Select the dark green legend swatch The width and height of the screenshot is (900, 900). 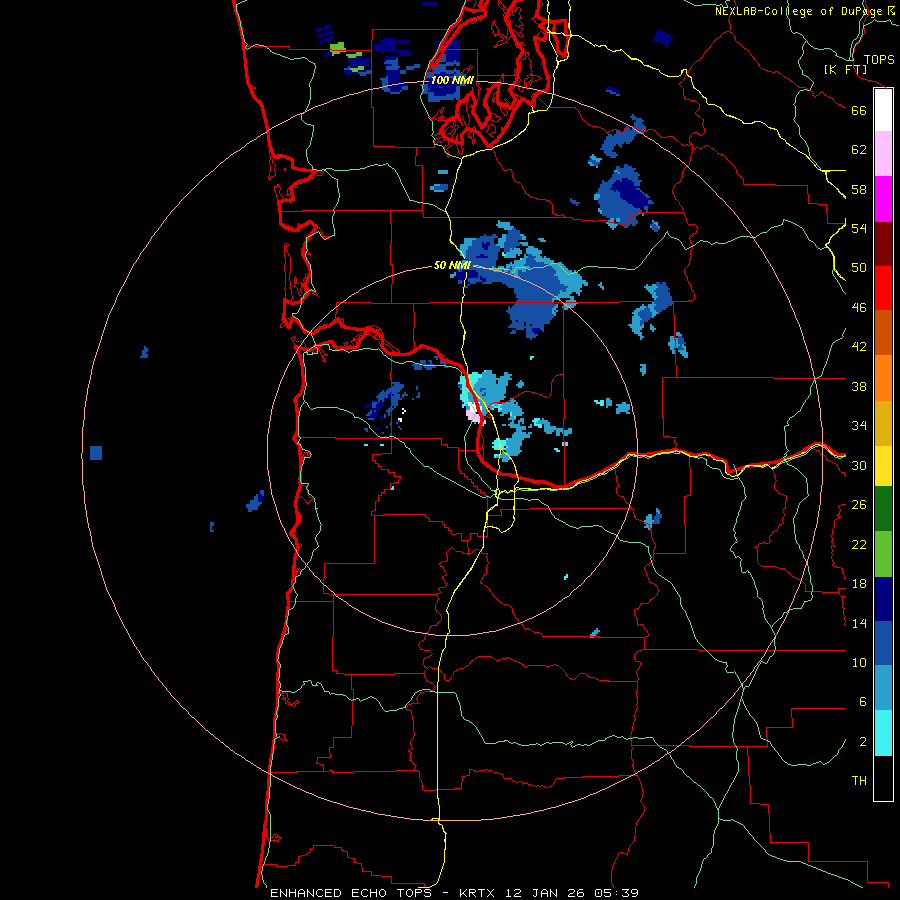pos(883,509)
